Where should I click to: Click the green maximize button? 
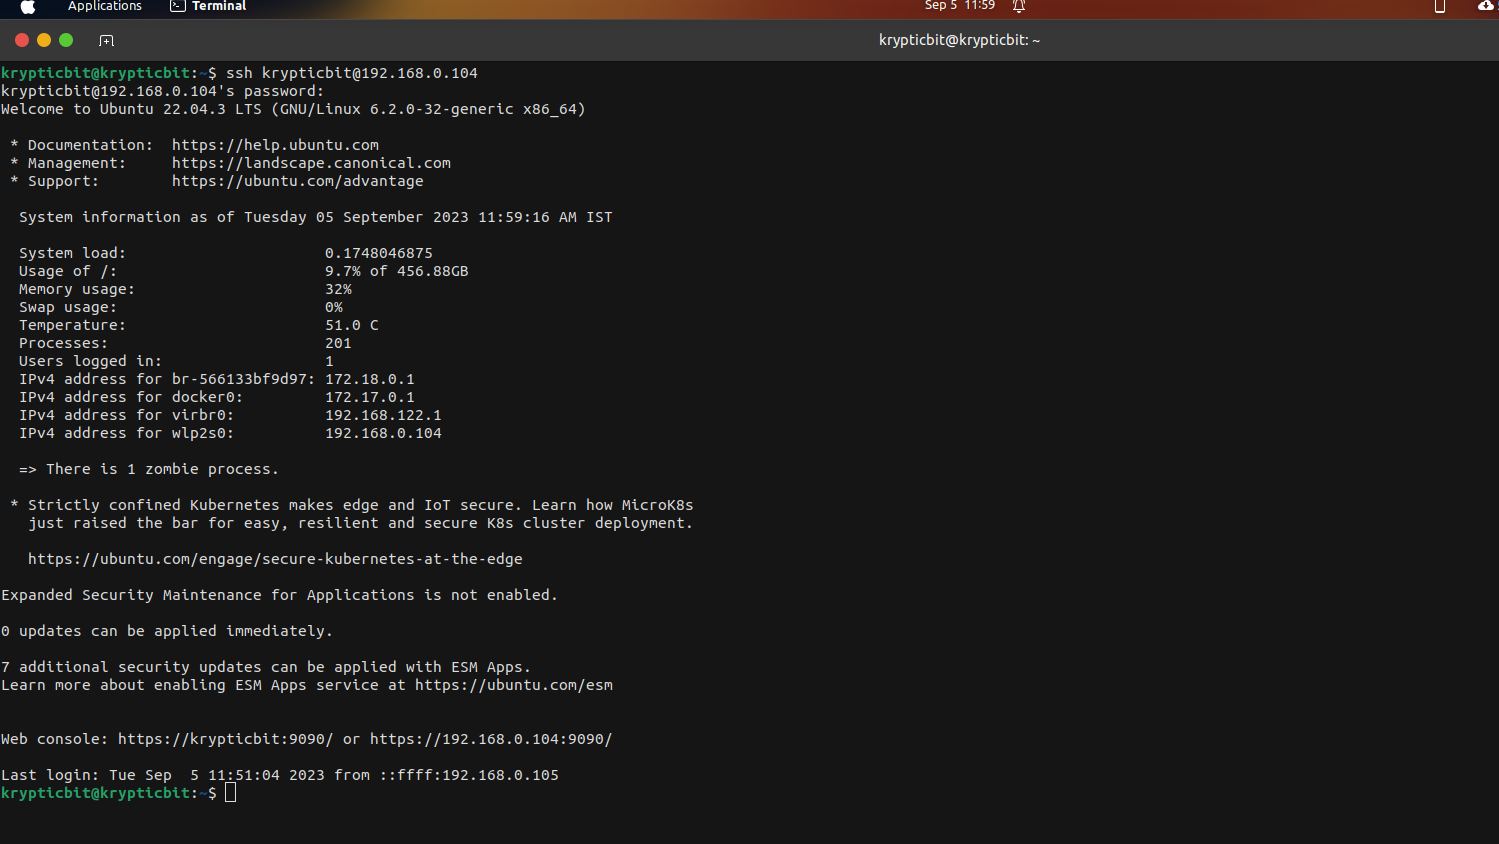tap(65, 40)
